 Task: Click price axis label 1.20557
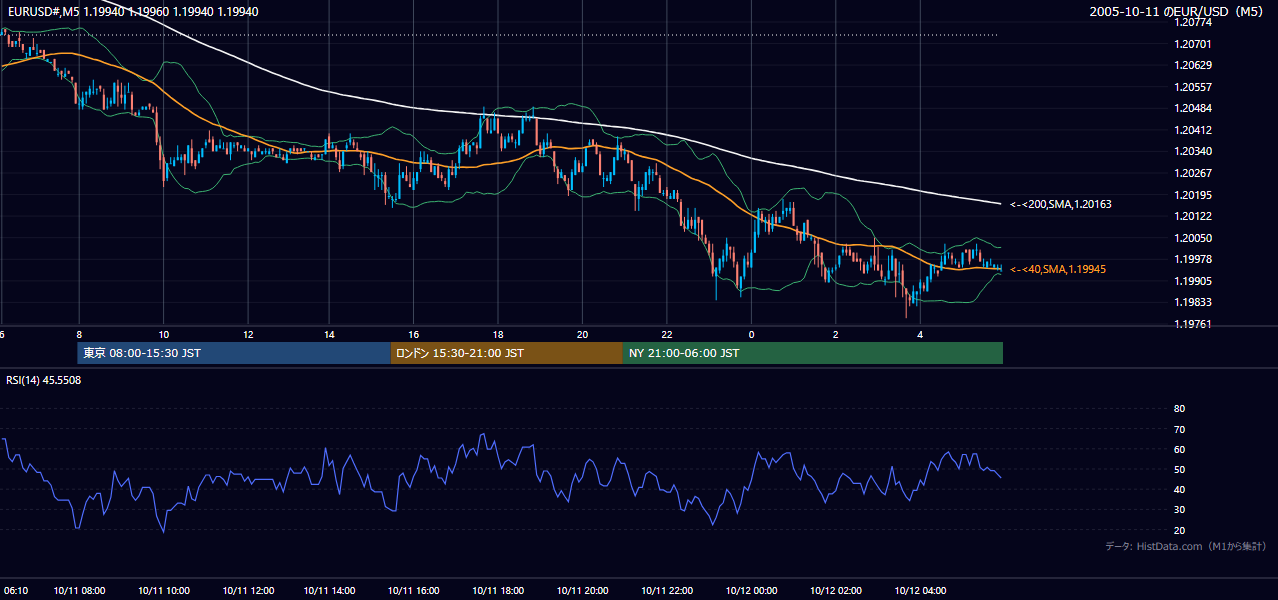coord(1192,87)
